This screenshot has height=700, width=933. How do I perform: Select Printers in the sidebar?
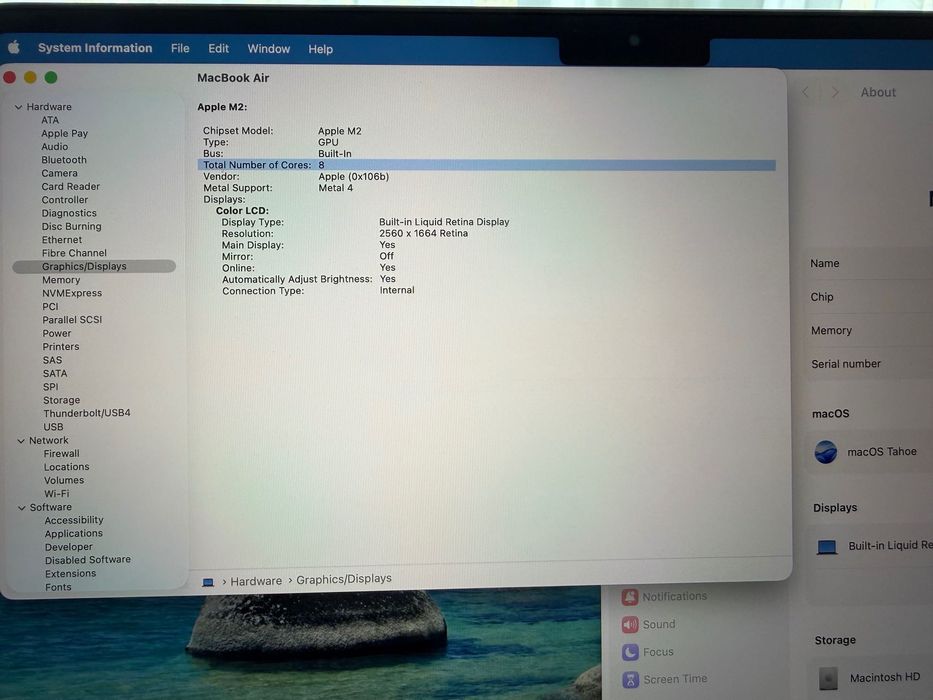point(61,346)
